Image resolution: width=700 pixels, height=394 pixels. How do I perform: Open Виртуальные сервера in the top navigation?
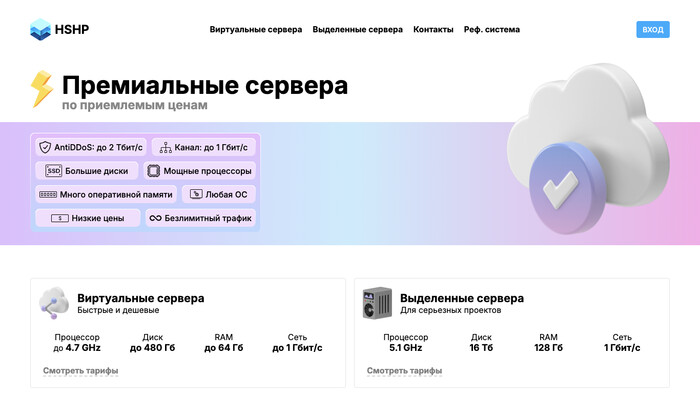[x=256, y=29]
